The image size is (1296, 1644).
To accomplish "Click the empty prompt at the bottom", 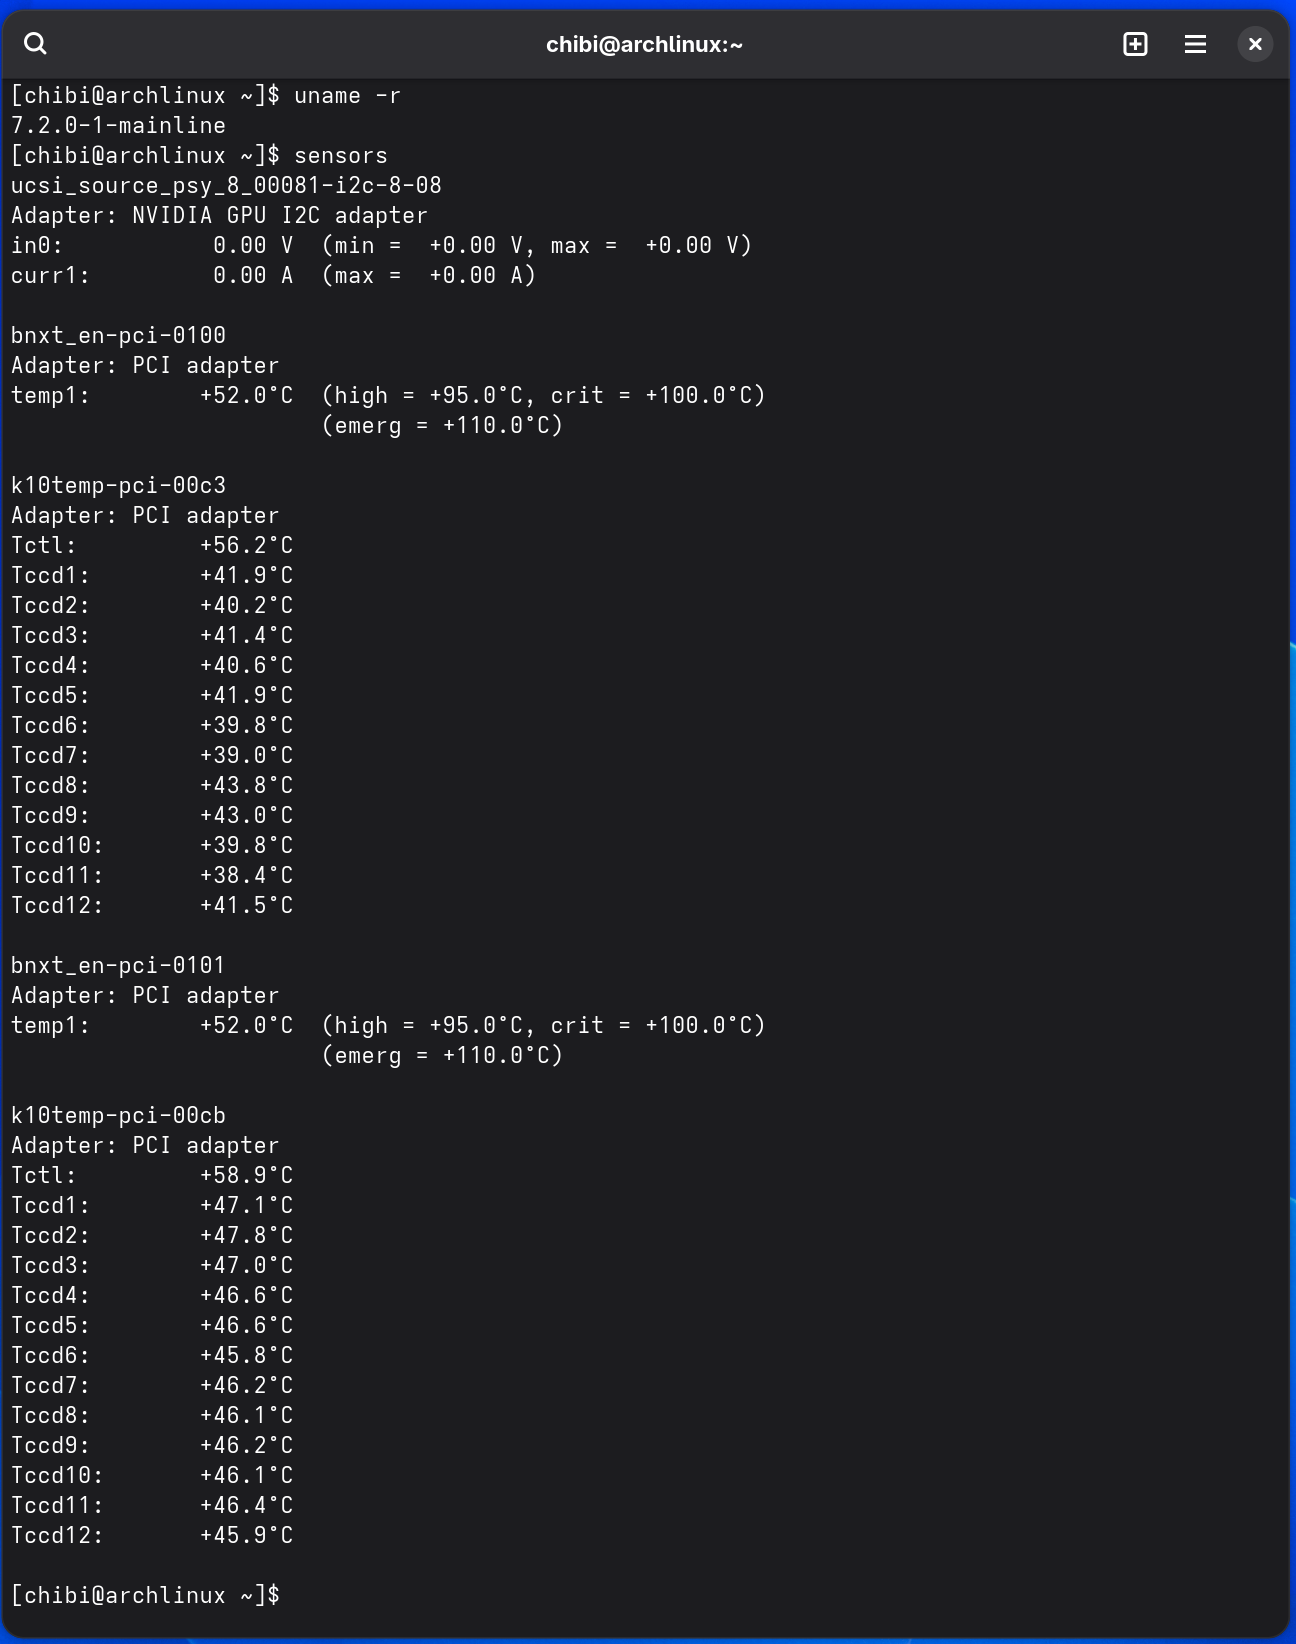I will 146,1596.
